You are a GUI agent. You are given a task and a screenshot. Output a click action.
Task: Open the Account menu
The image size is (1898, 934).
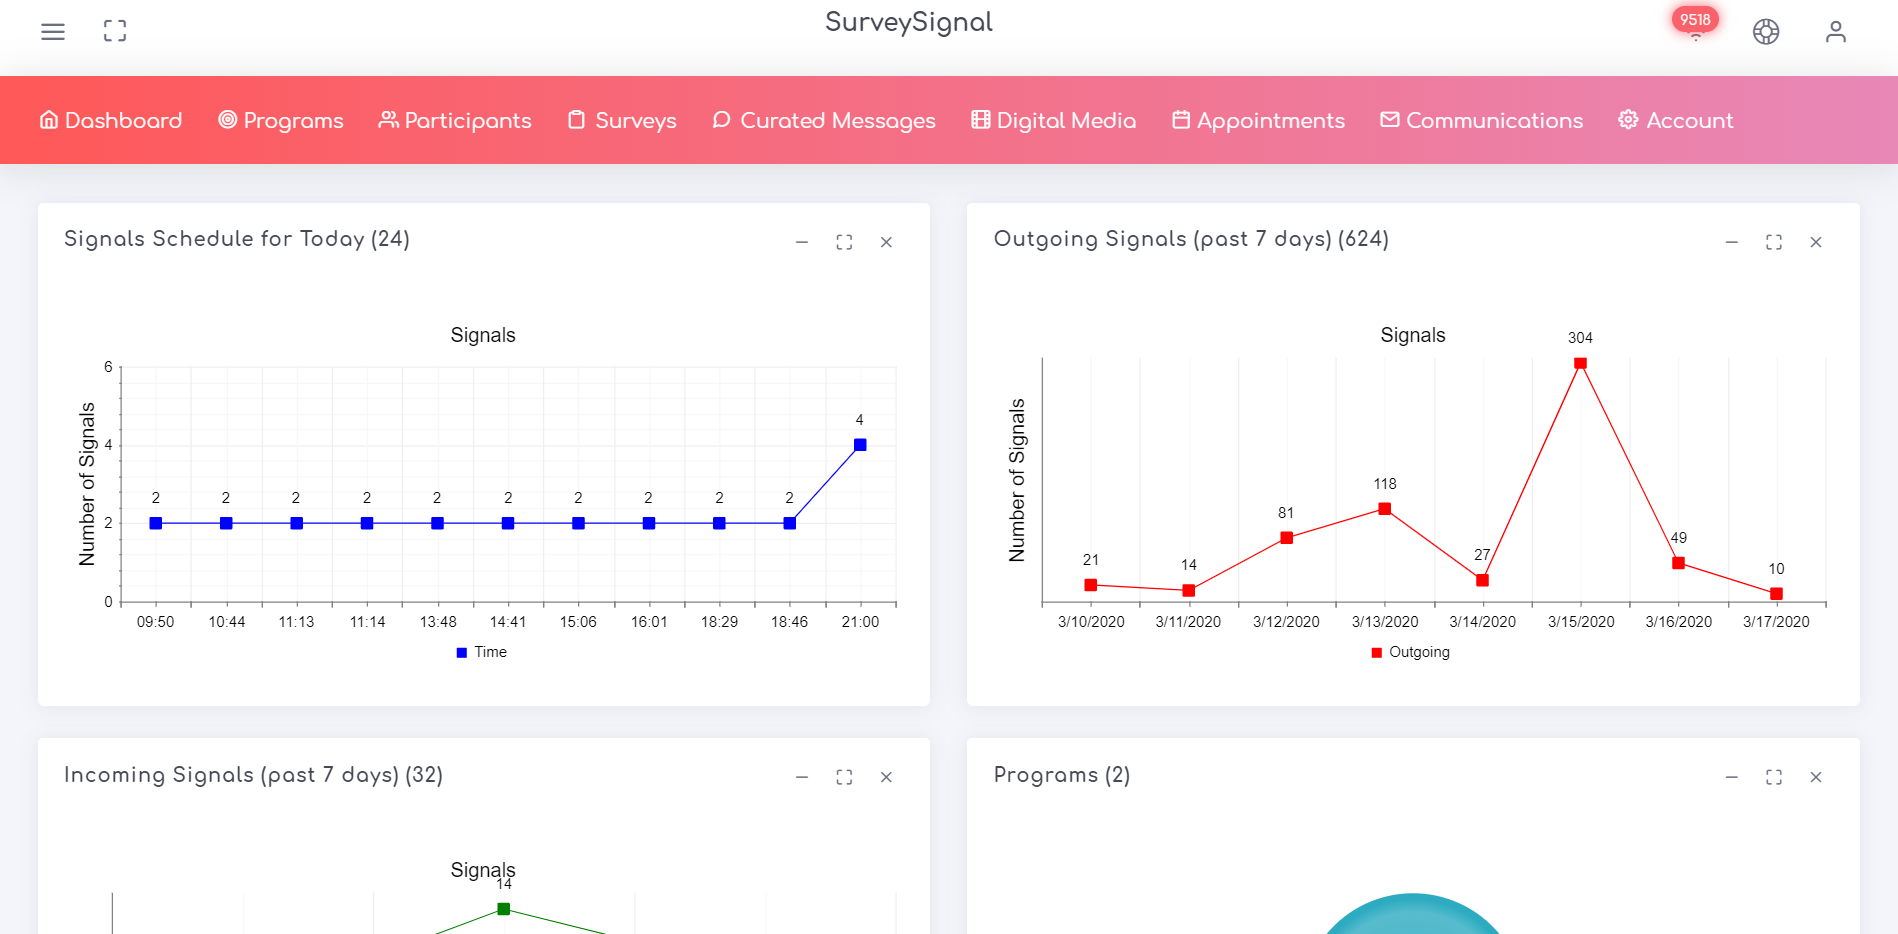1676,120
